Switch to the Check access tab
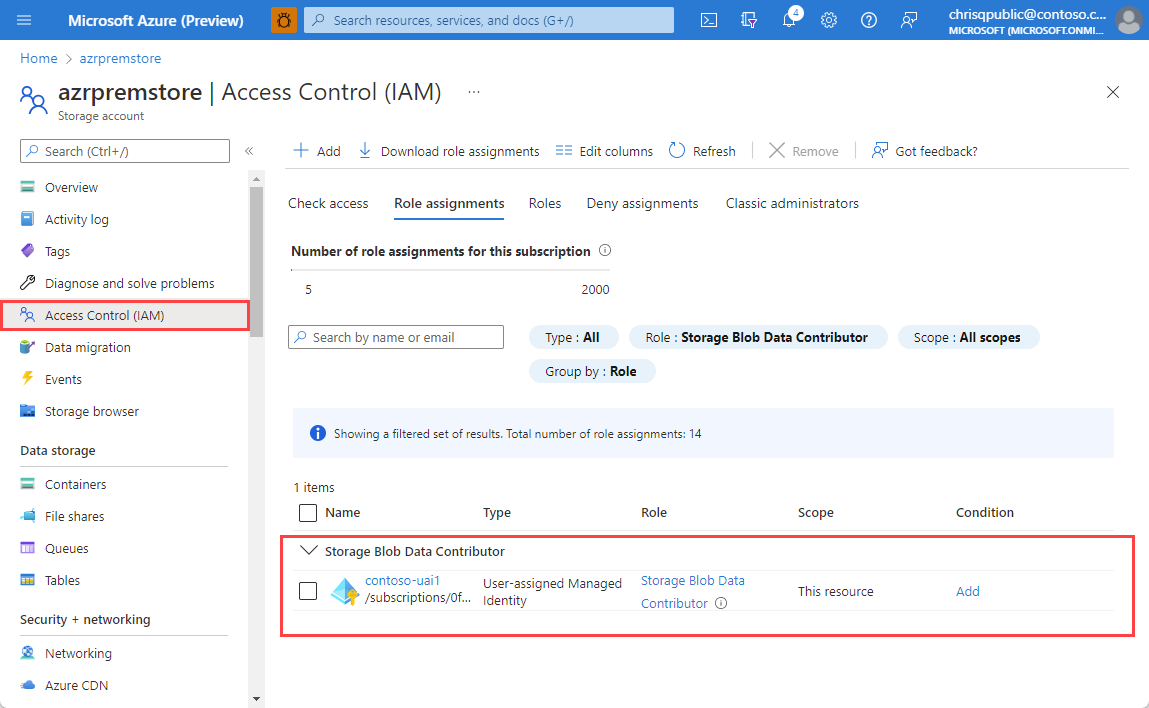Screen dimensions: 1149x708 coord(328,203)
